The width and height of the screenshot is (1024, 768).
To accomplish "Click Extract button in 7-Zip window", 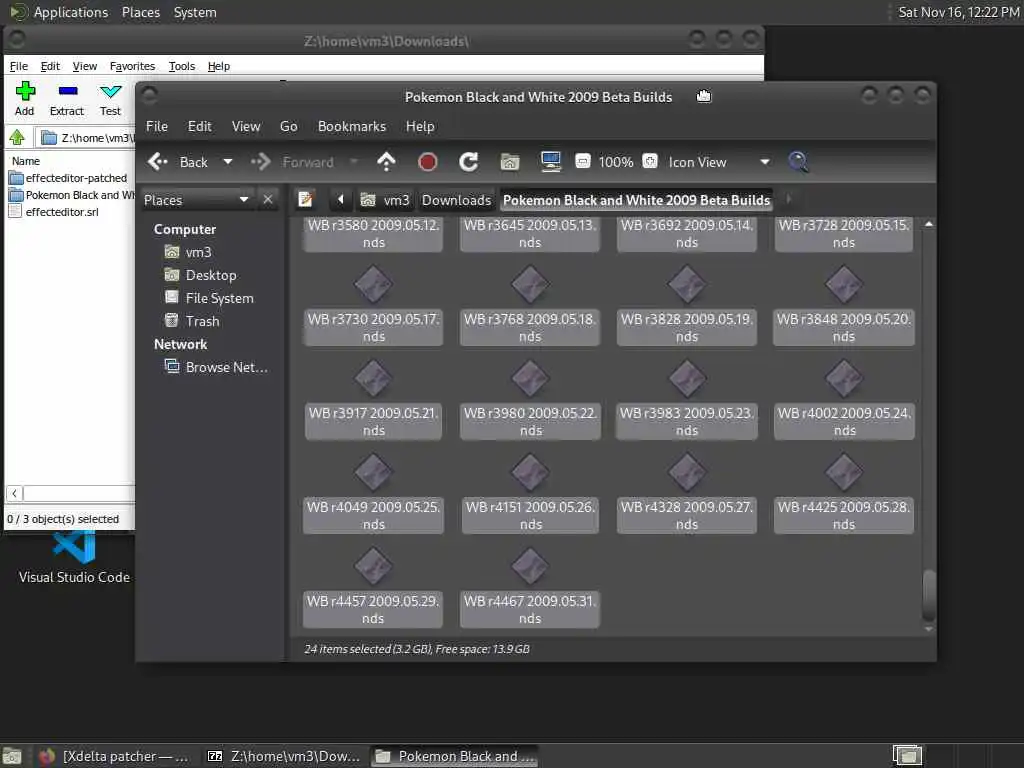I will [x=67, y=98].
